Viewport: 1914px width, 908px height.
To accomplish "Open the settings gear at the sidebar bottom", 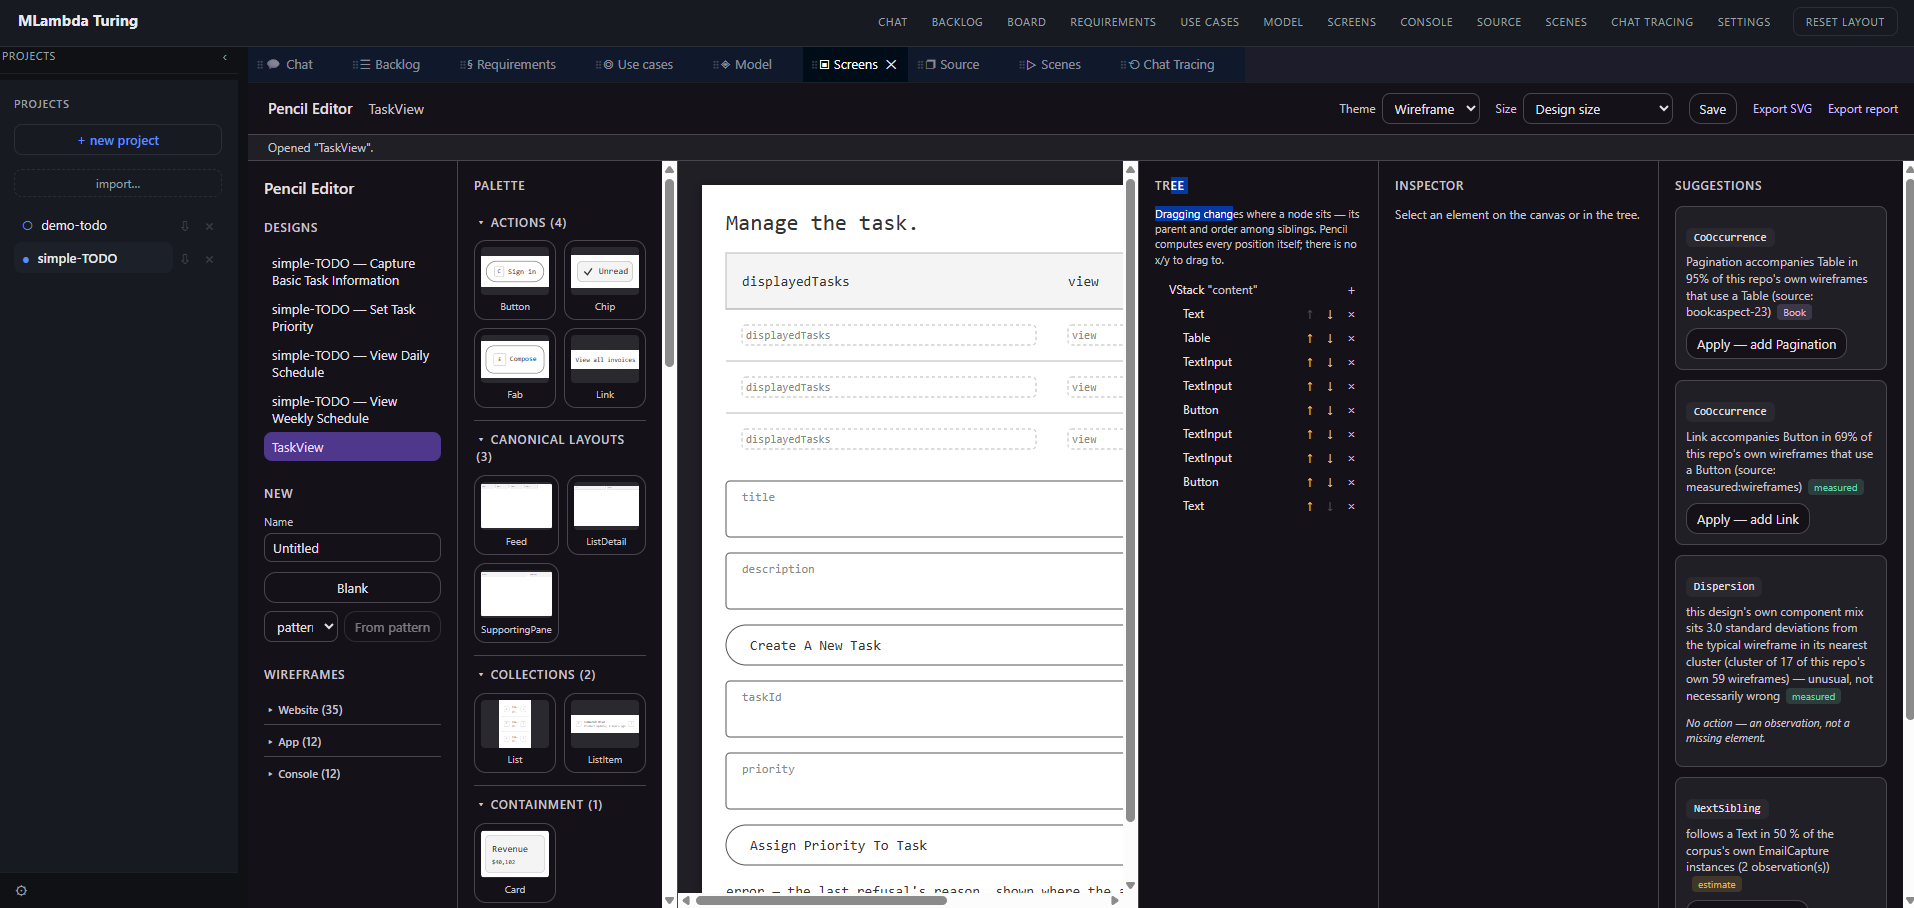I will (x=21, y=890).
